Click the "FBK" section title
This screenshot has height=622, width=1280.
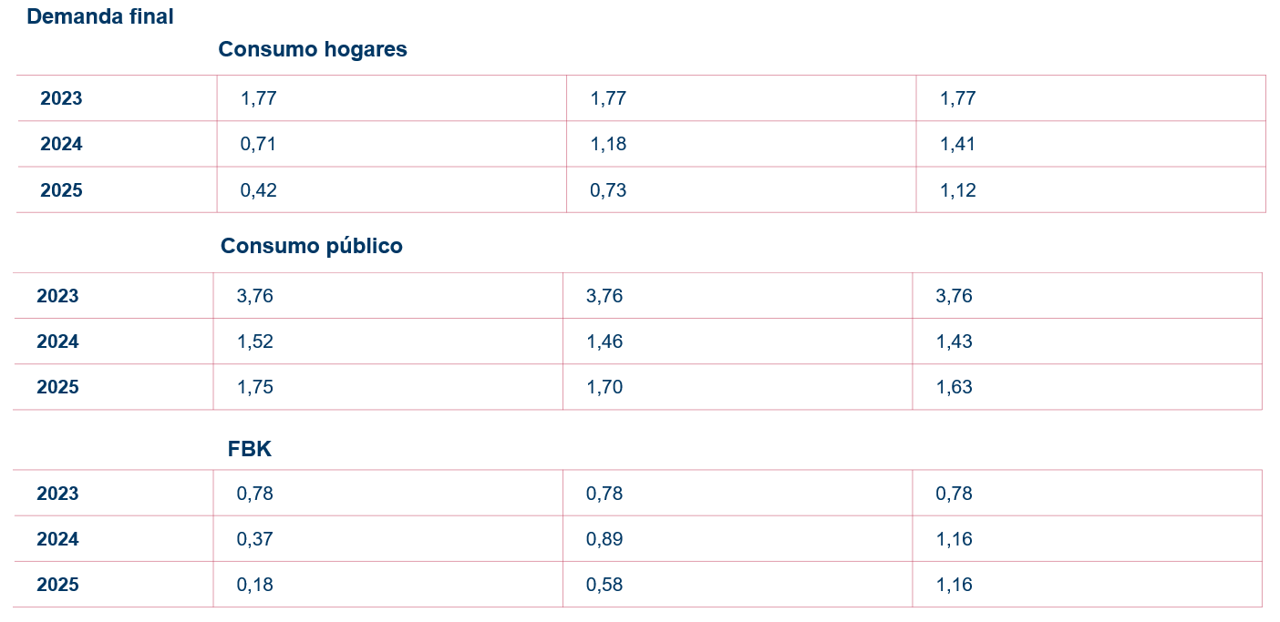[x=250, y=450]
